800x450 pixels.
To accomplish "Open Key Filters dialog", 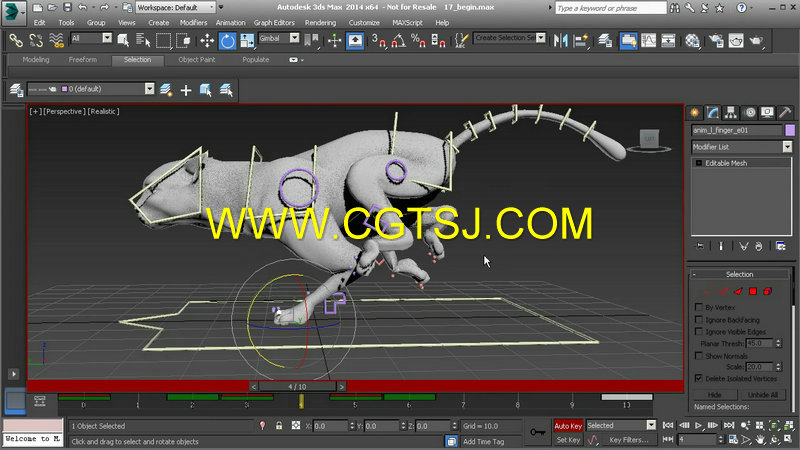I will coord(629,440).
